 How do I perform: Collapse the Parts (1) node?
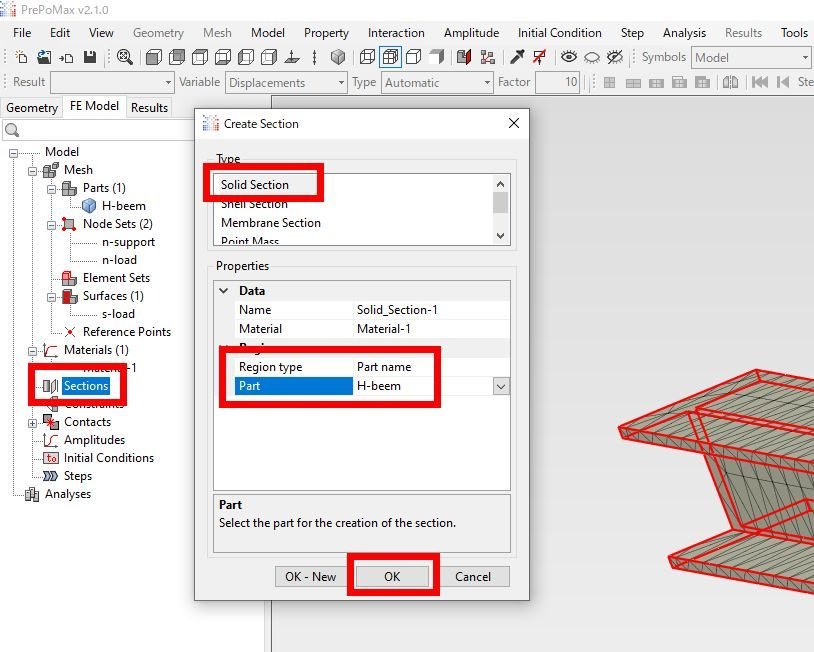[x=51, y=189]
